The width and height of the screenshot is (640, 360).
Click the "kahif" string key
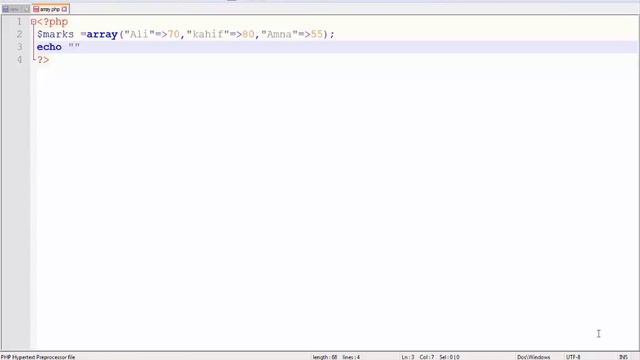[x=208, y=34]
